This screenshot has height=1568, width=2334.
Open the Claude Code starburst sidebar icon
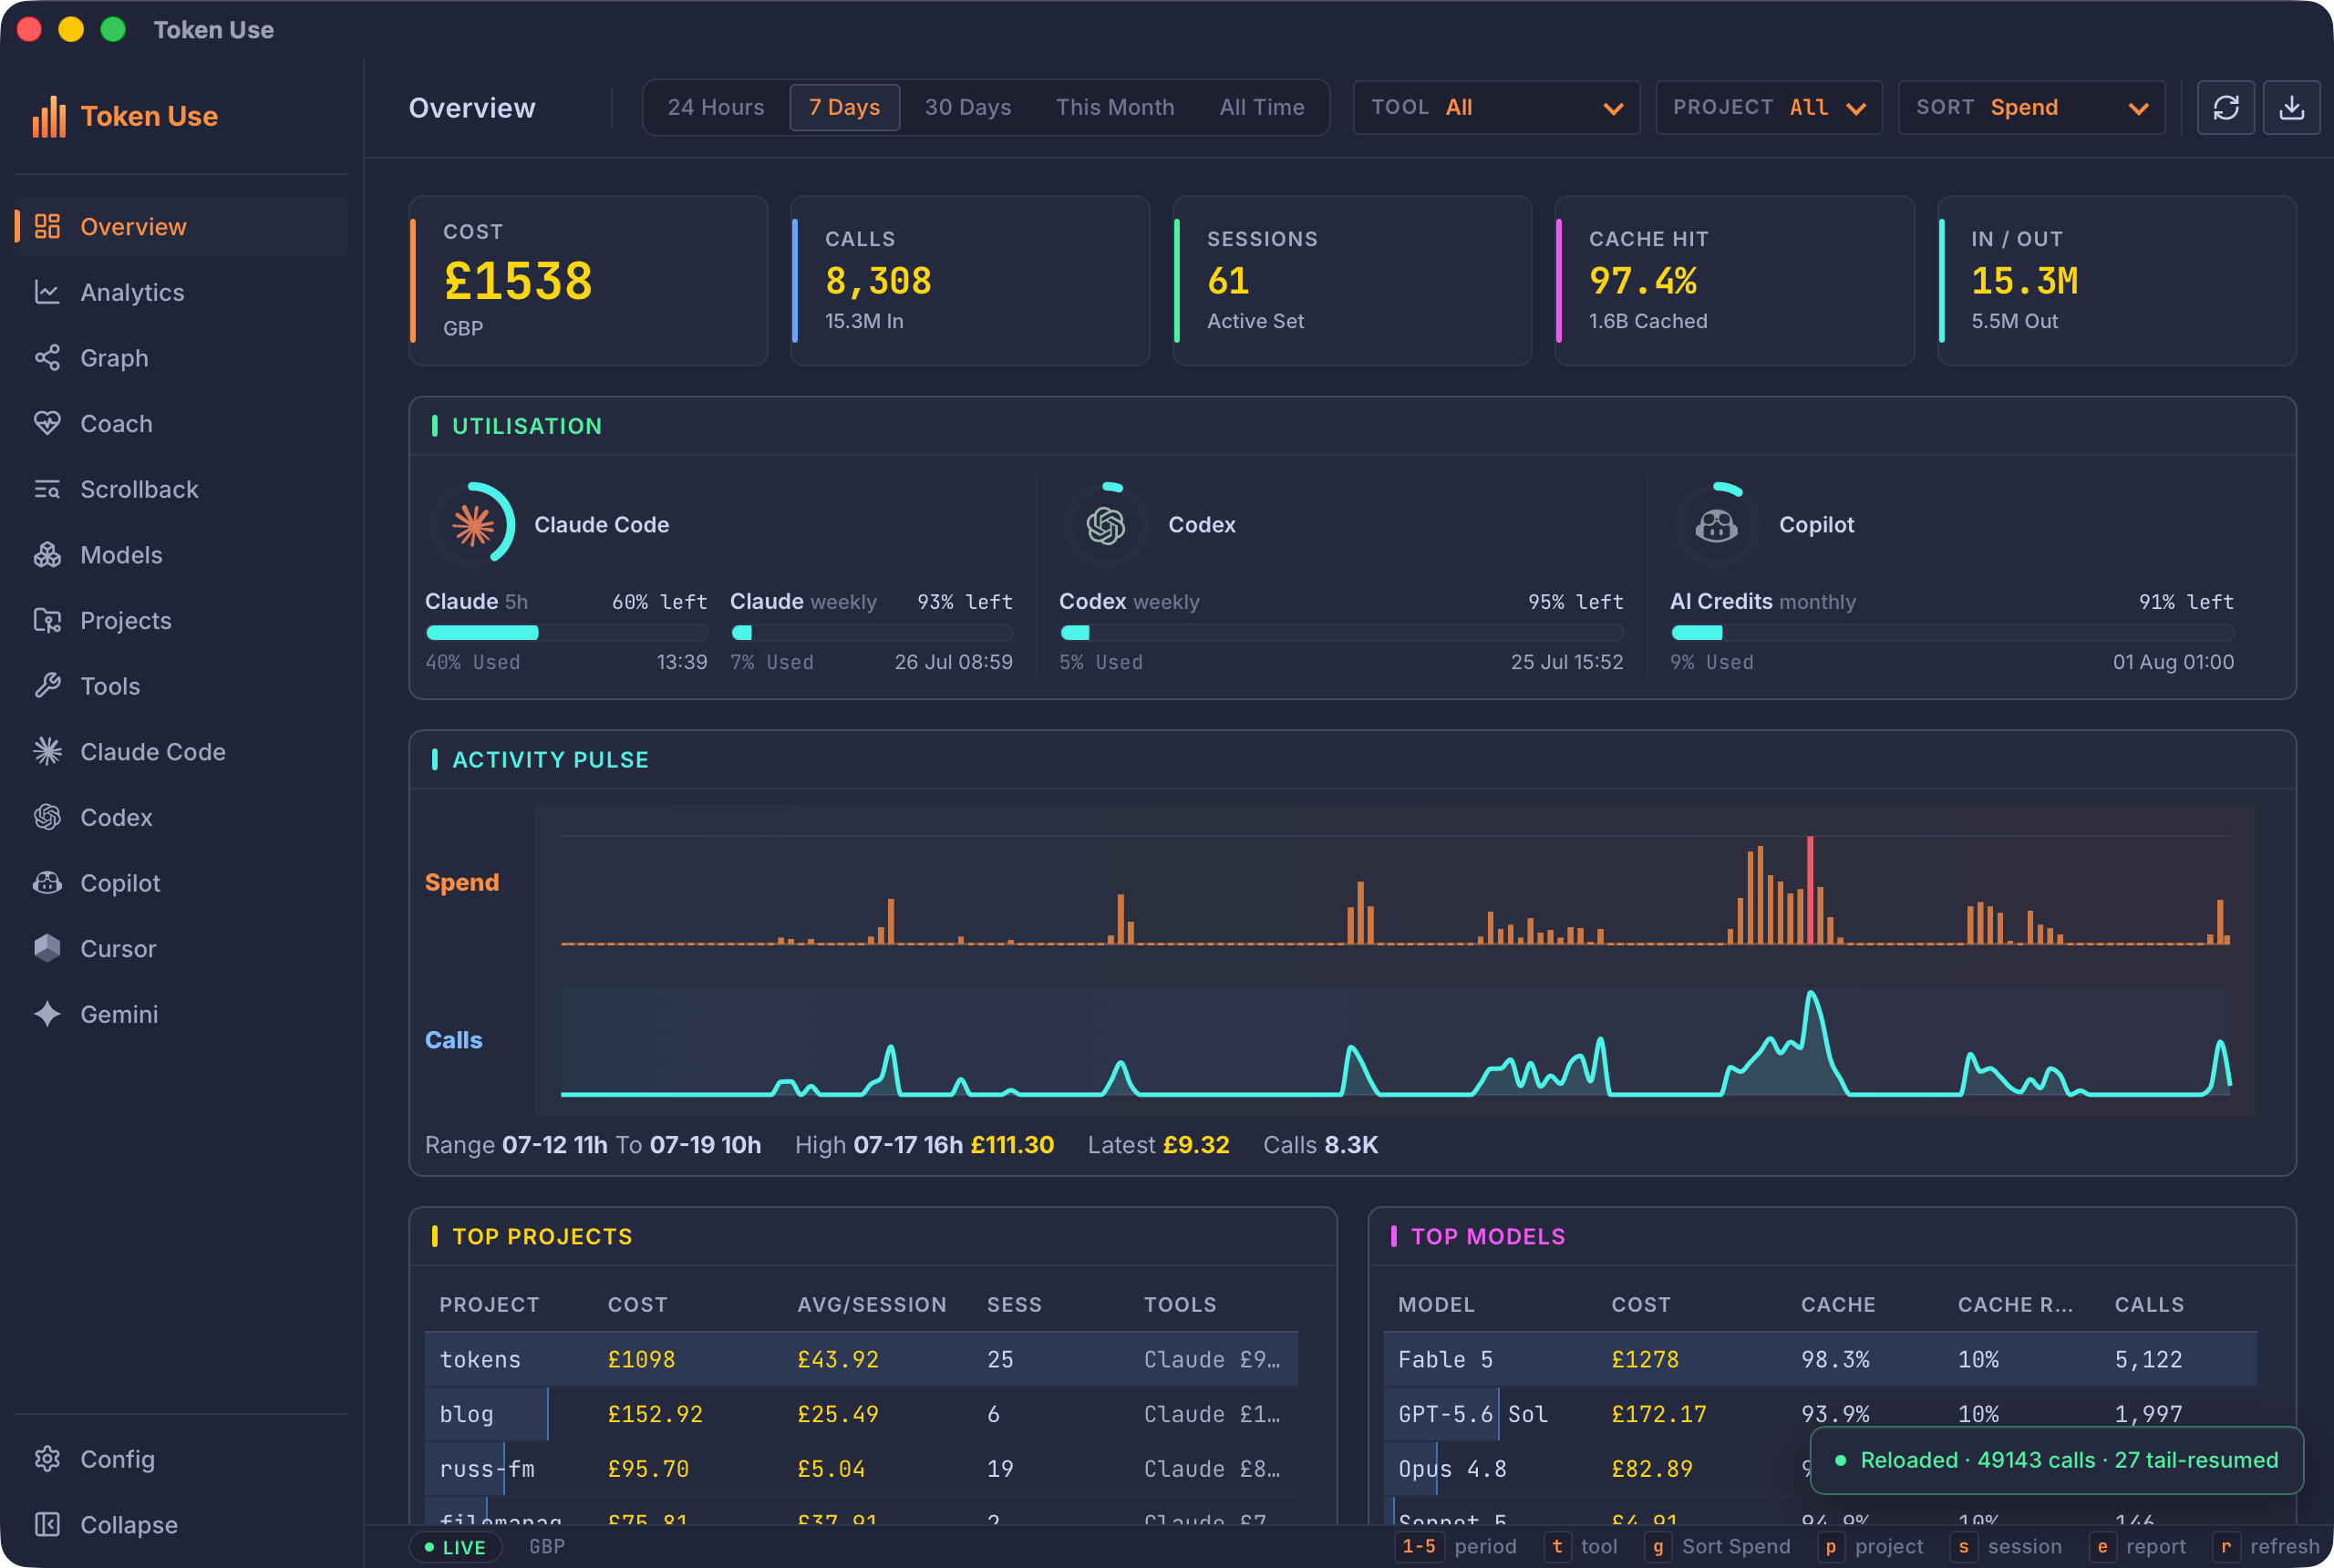pyautogui.click(x=47, y=751)
